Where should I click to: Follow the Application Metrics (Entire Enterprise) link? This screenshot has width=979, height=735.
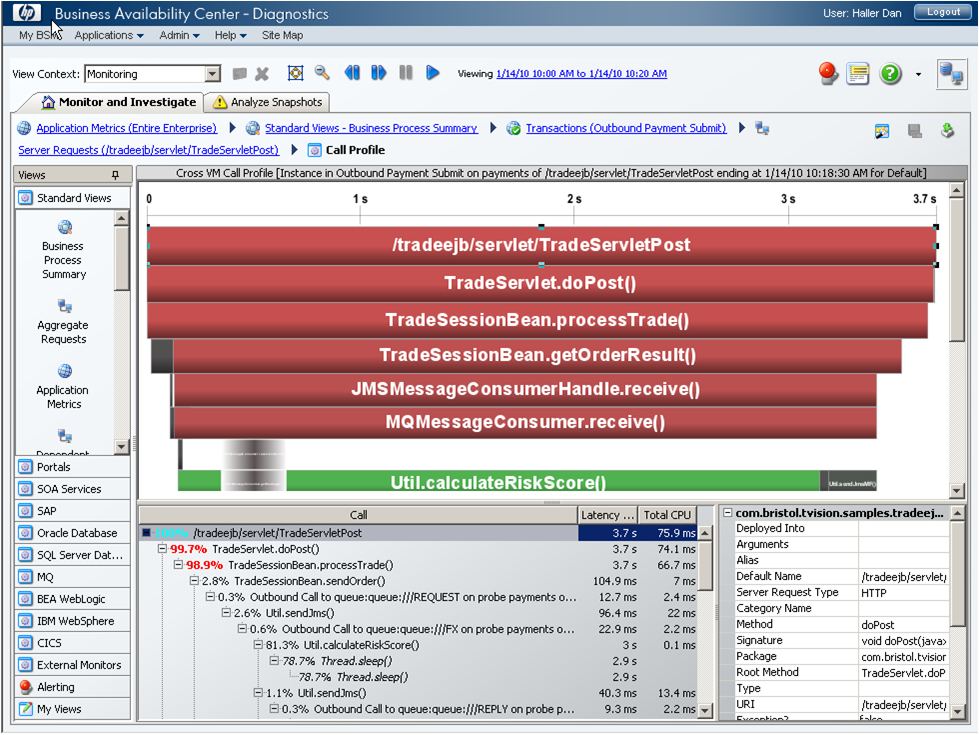pos(127,128)
